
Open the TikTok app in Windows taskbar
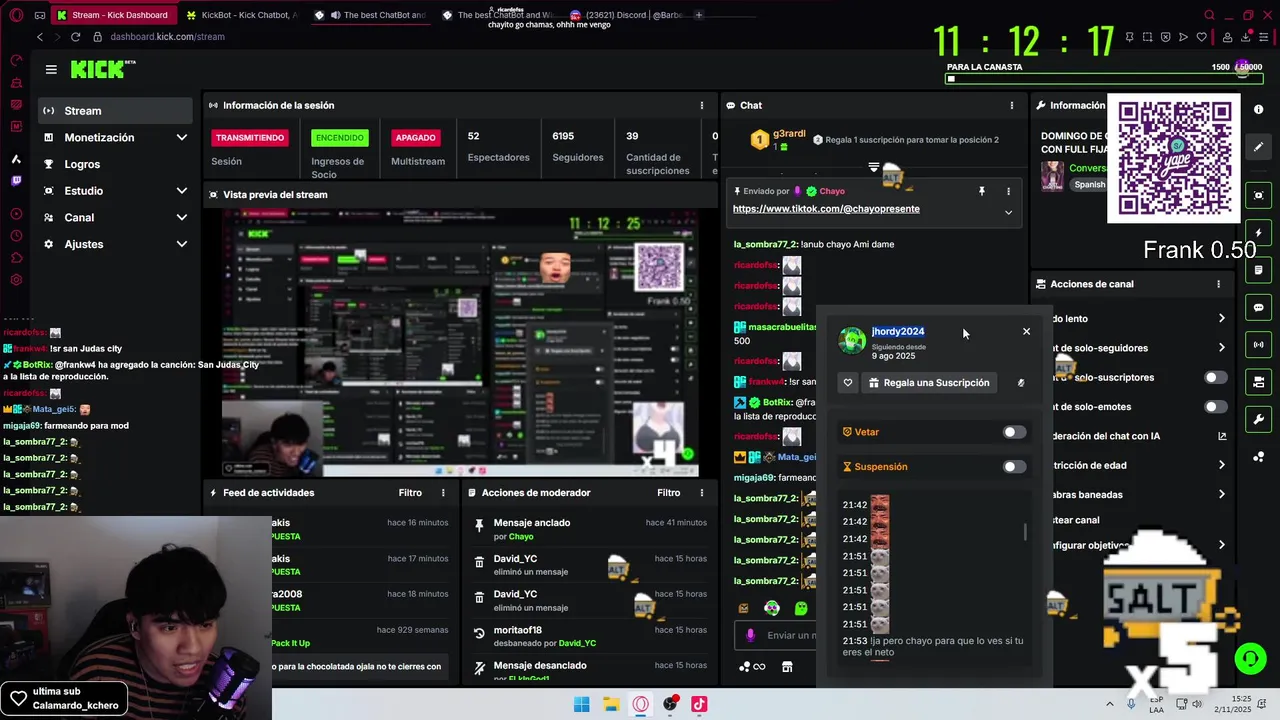pyautogui.click(x=699, y=704)
